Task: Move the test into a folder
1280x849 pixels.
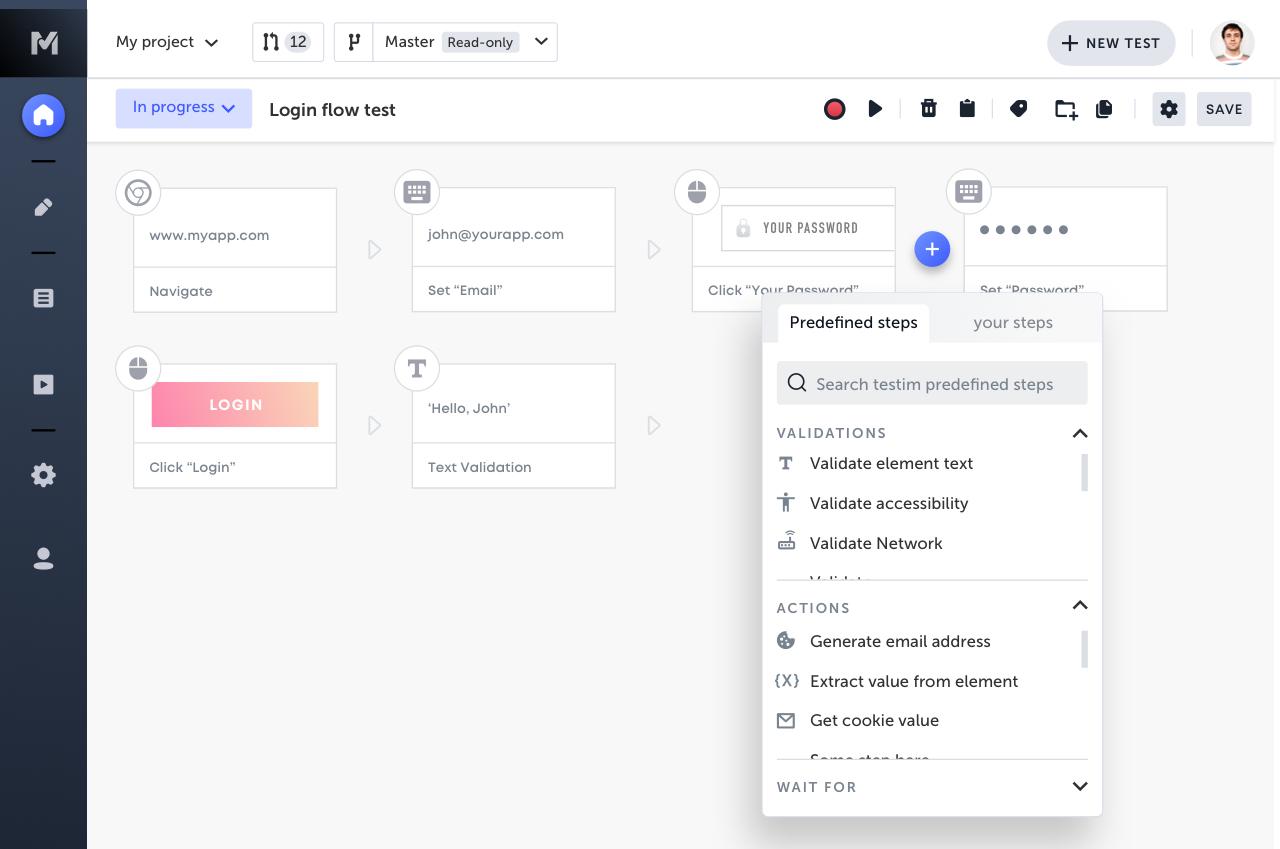Action: tap(1064, 108)
